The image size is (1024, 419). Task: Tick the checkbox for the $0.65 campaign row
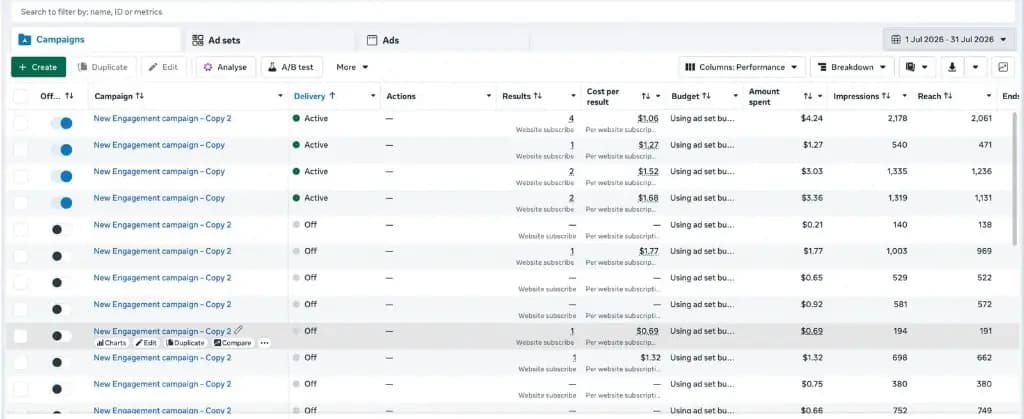point(21,283)
